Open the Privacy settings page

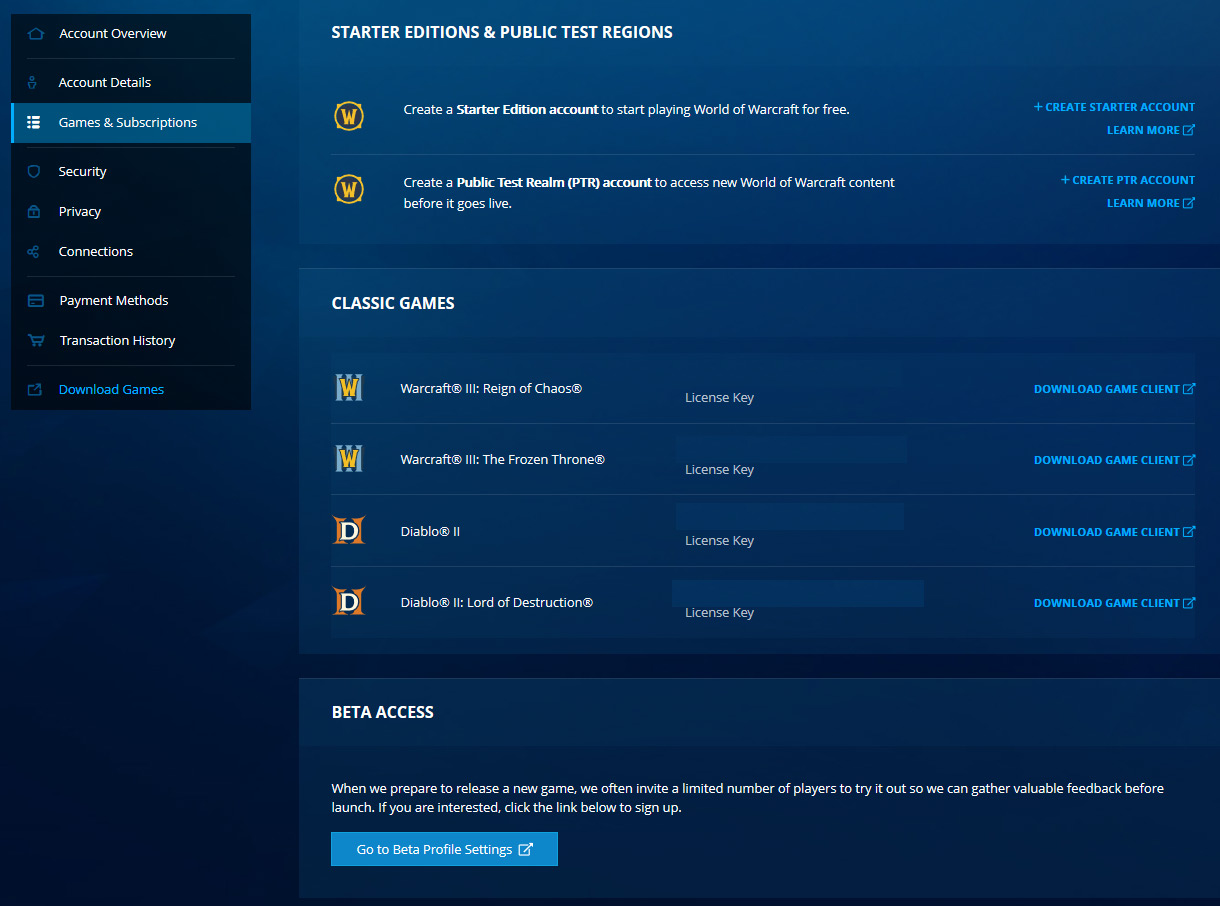click(131, 212)
